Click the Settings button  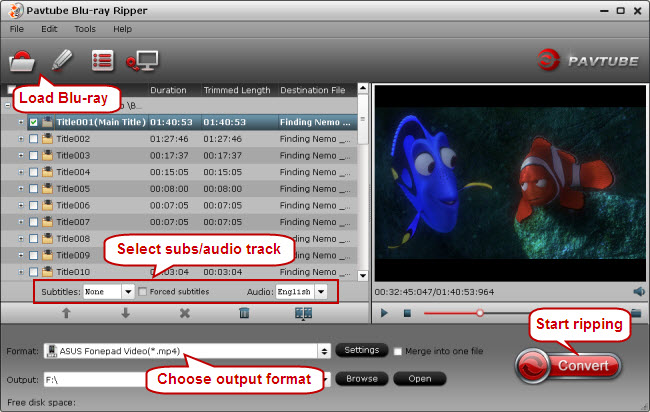[361, 350]
